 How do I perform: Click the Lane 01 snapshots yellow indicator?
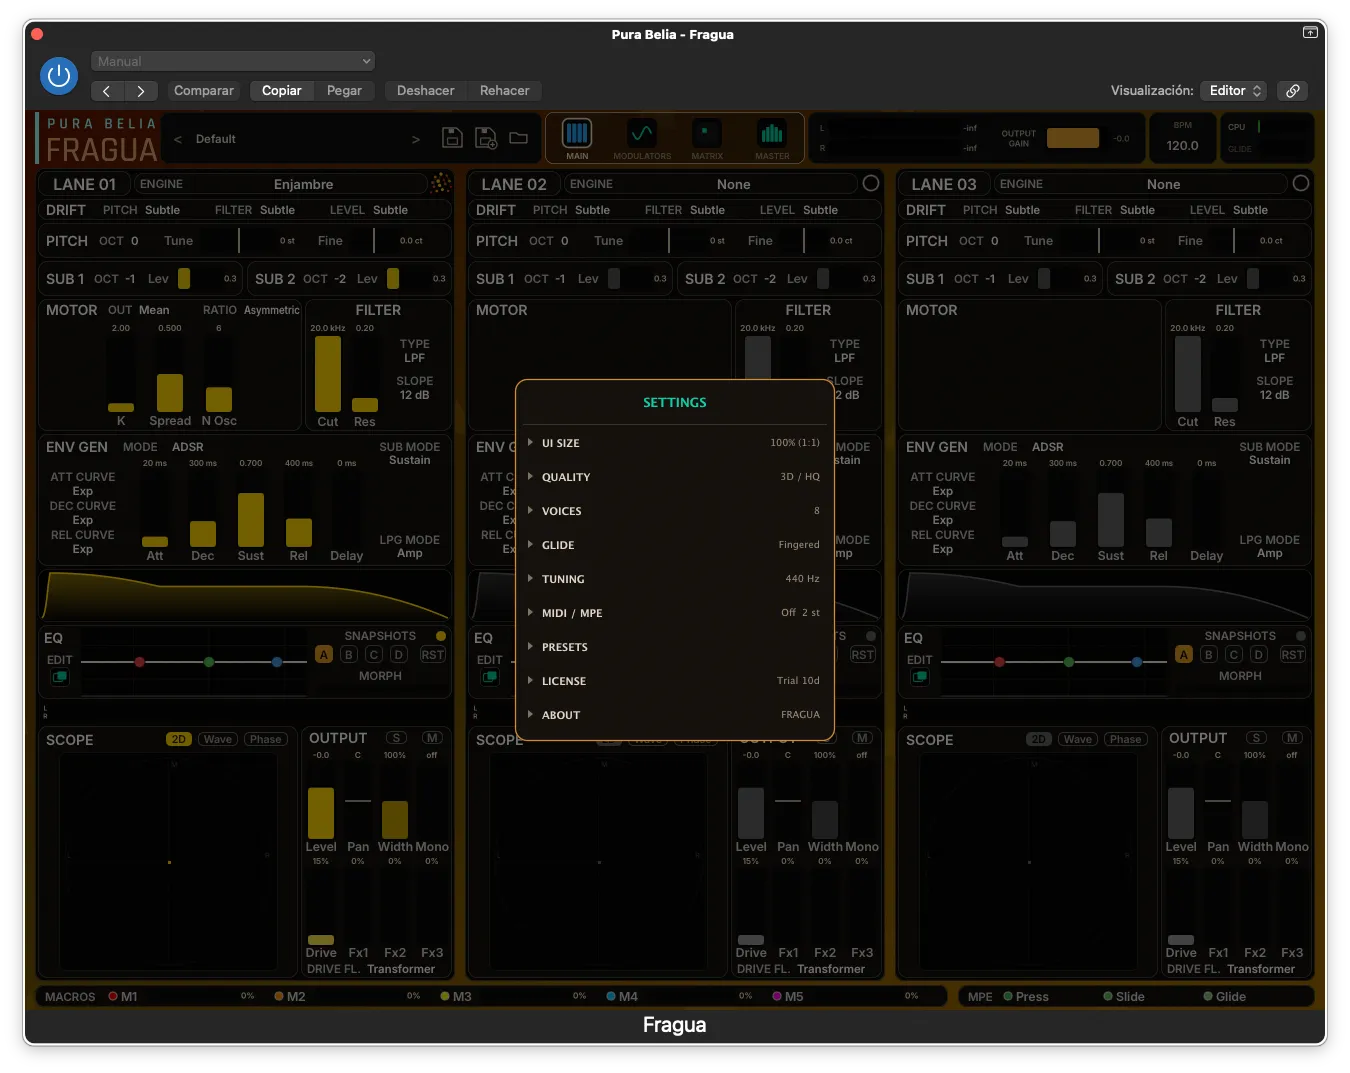pyautogui.click(x=441, y=636)
